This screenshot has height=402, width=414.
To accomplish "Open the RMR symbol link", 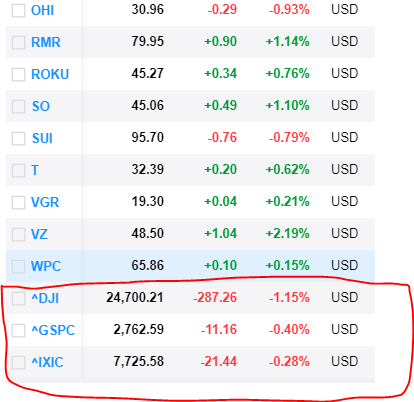I will 46,42.
